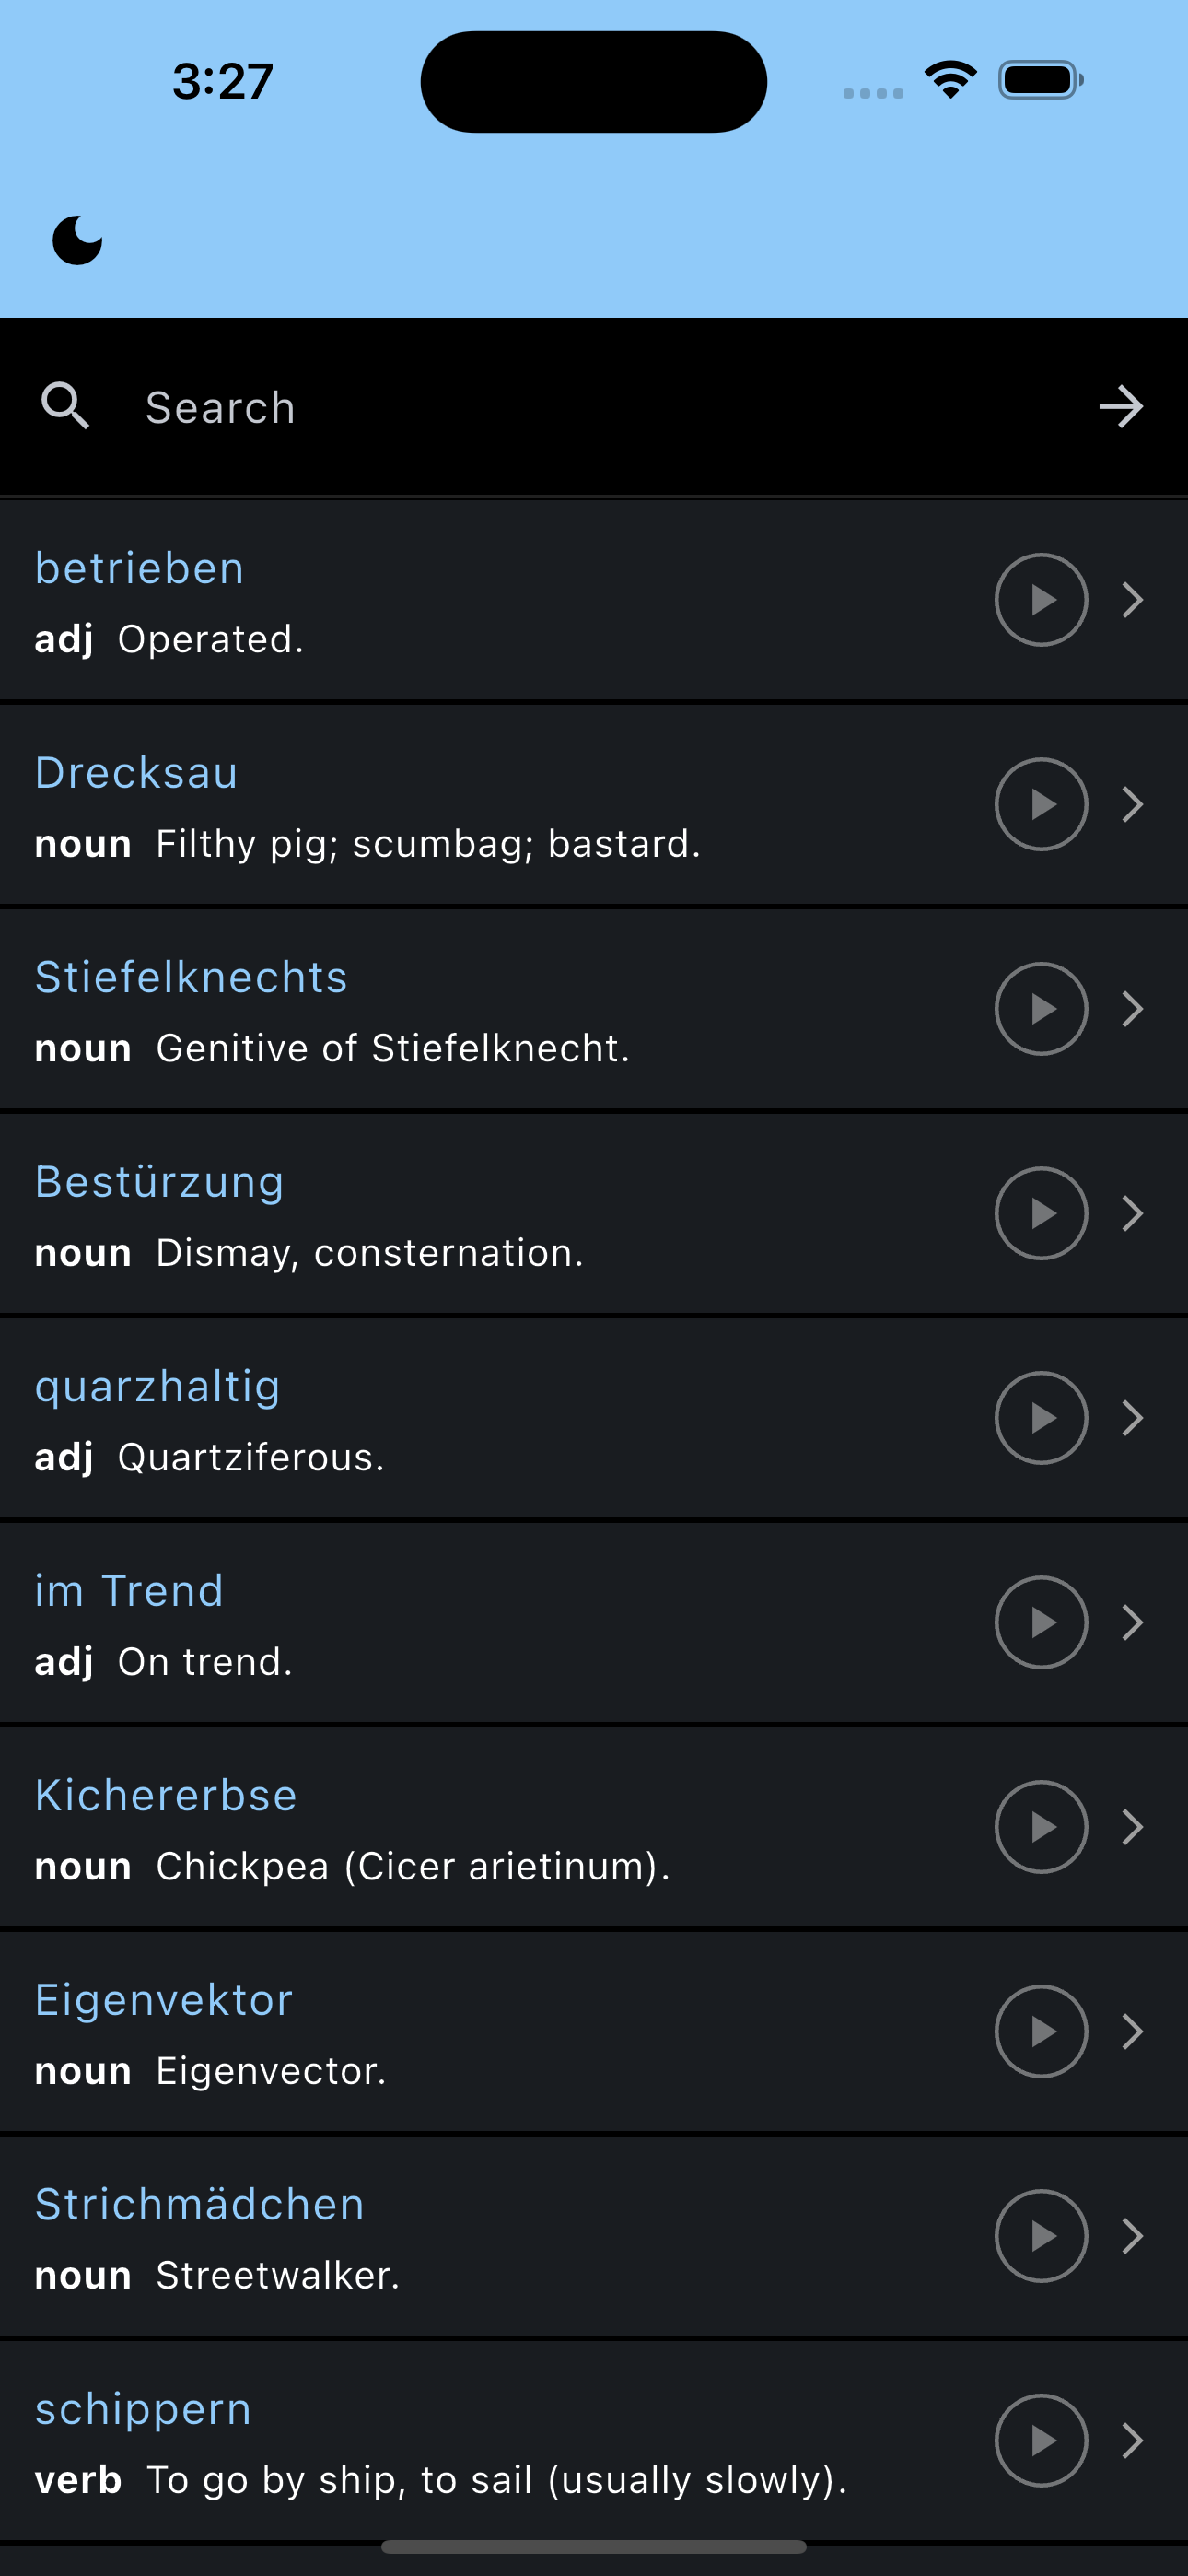Play pronunciation of Stiefelknechts

coord(1041,1009)
